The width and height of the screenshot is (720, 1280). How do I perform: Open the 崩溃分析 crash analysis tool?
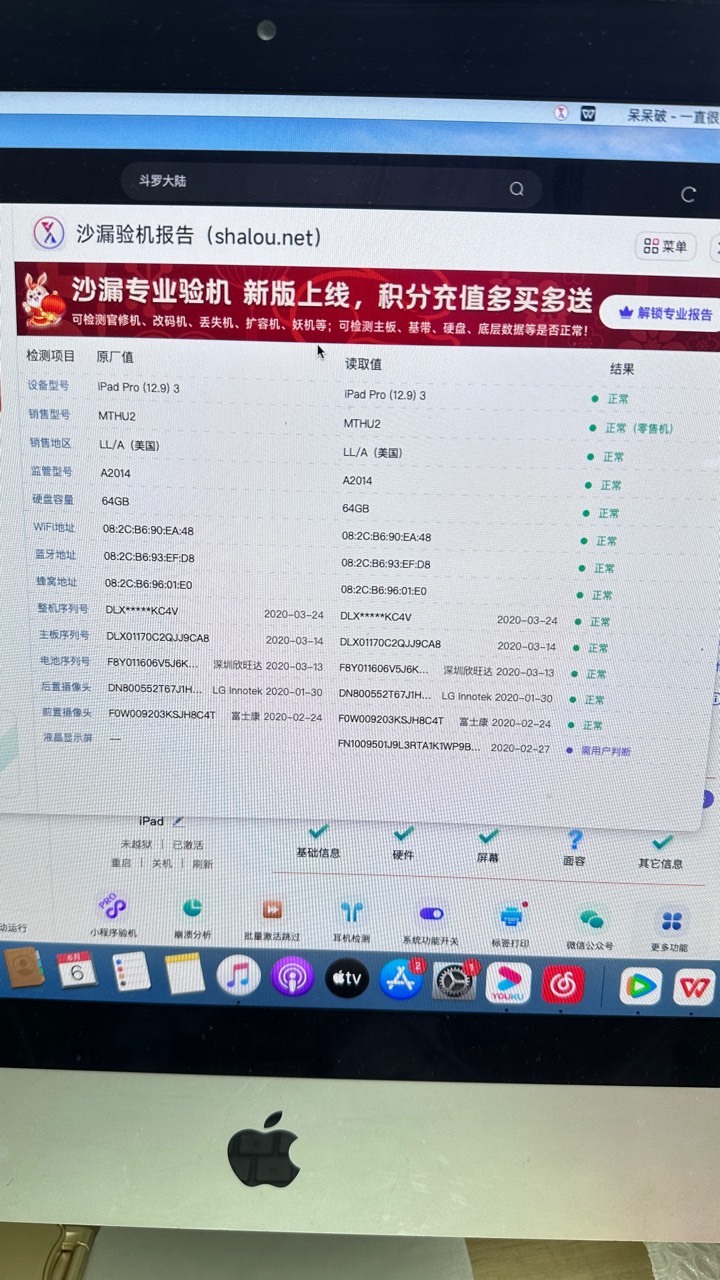pyautogui.click(x=192, y=908)
